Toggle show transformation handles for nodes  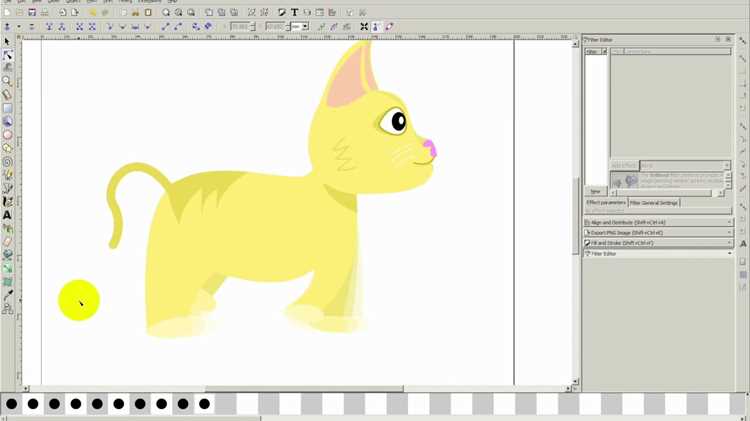364,27
